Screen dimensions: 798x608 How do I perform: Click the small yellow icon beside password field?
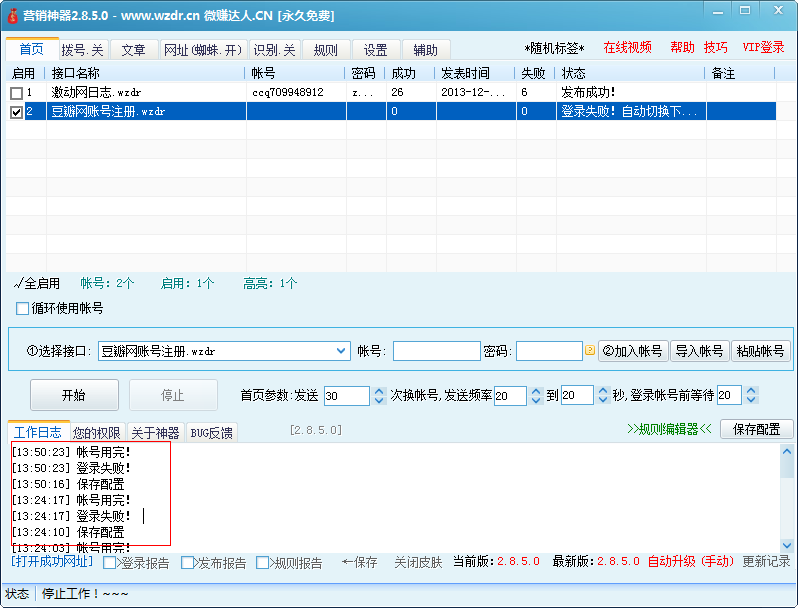[x=590, y=351]
